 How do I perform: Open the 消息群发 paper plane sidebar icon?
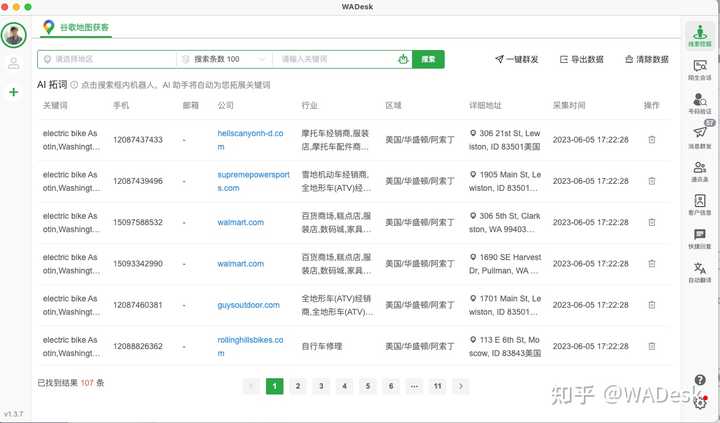tap(700, 136)
